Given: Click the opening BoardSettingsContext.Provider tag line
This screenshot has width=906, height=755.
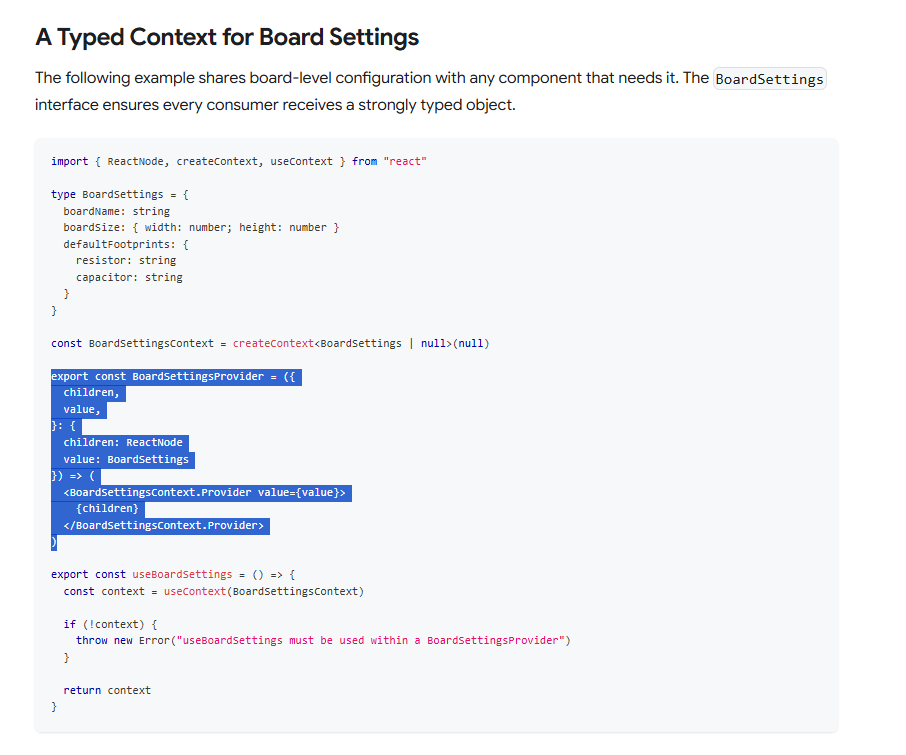Looking at the screenshot, I should tap(204, 492).
